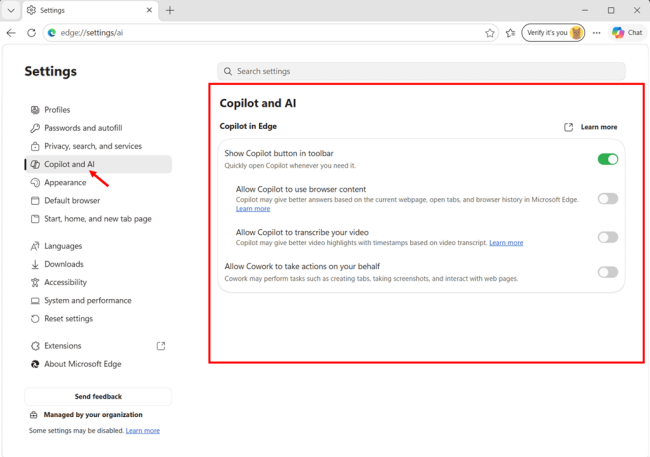Viewport: 650px width, 457px height.
Task: Open Passwords and autofill settings
Action: [x=98, y=128]
